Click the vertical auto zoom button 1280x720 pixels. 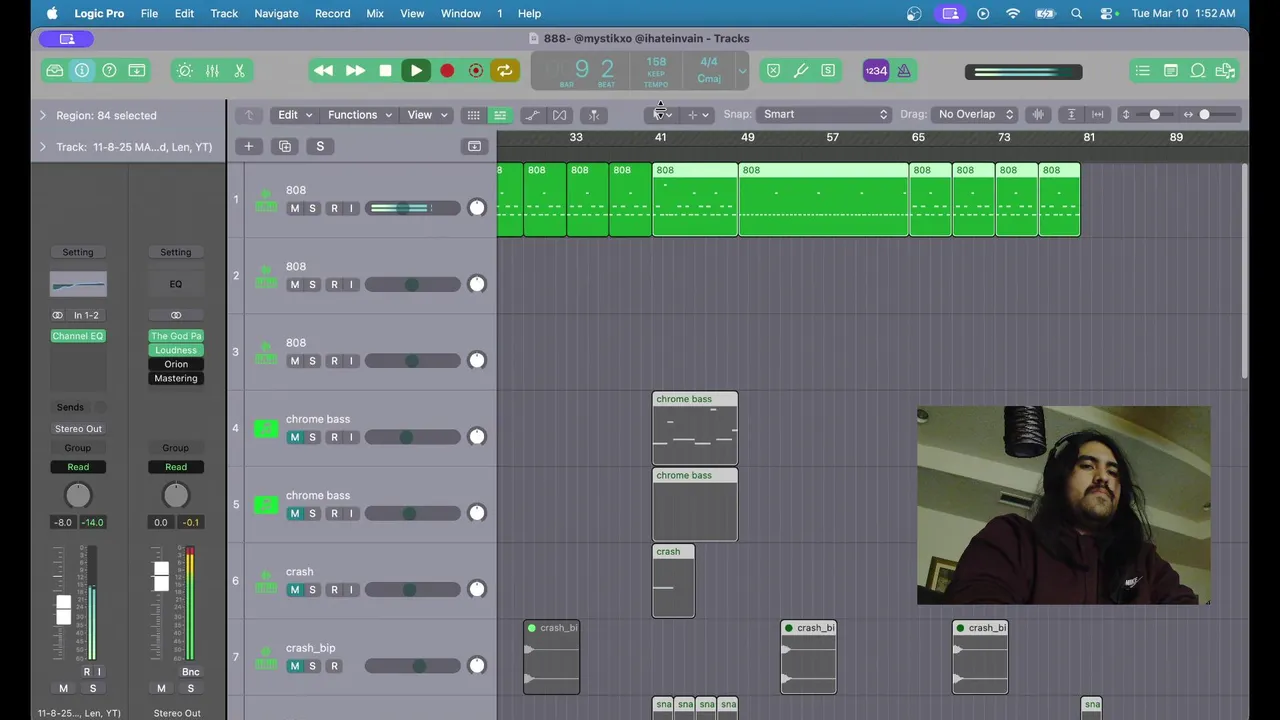1071,114
